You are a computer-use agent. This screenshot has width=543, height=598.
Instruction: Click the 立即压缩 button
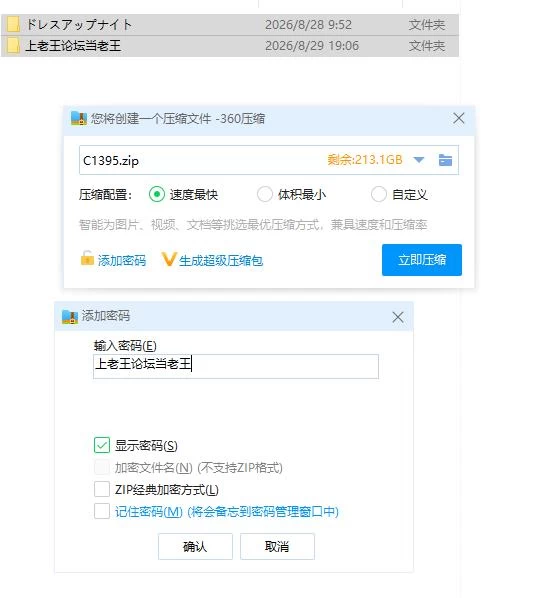tap(422, 260)
